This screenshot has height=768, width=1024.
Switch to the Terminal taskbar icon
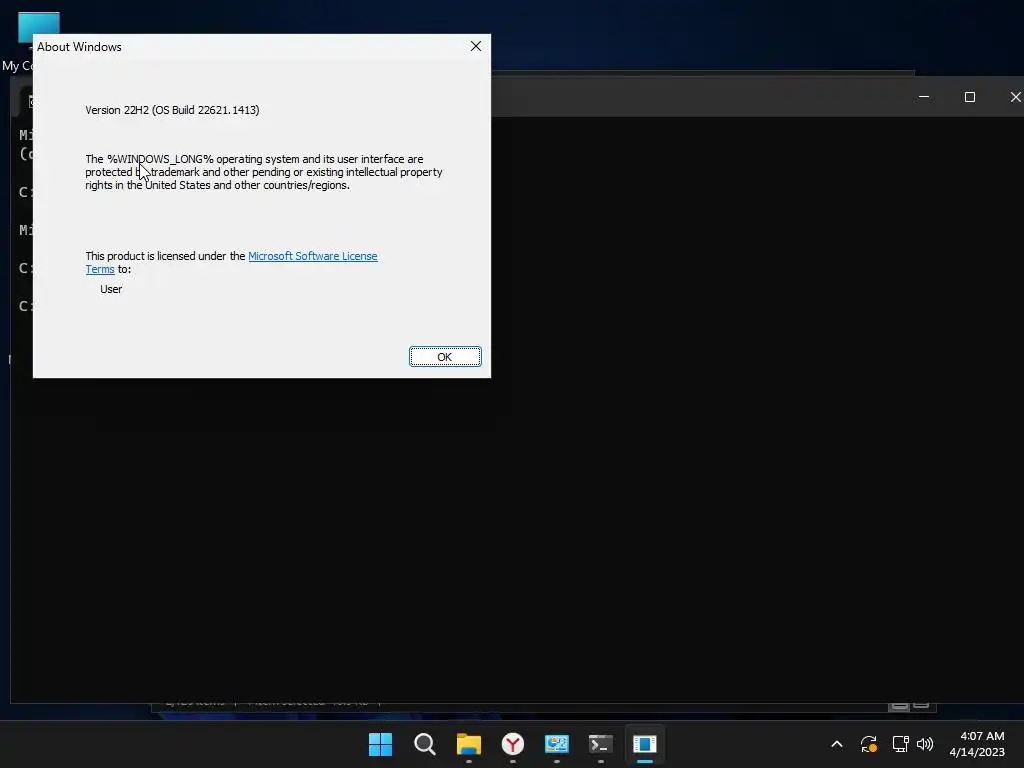(x=600, y=744)
